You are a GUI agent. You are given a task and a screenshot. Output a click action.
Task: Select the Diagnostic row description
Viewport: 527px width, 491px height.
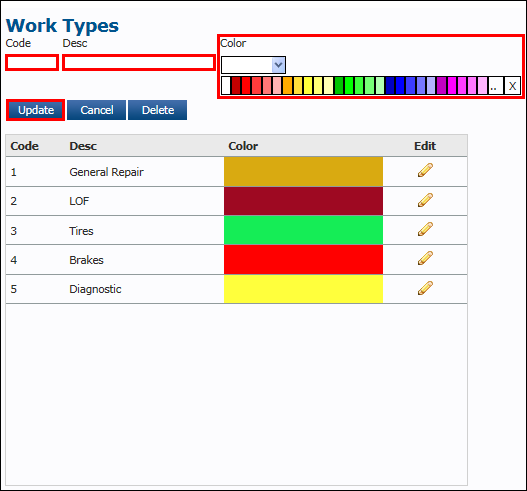pos(95,289)
